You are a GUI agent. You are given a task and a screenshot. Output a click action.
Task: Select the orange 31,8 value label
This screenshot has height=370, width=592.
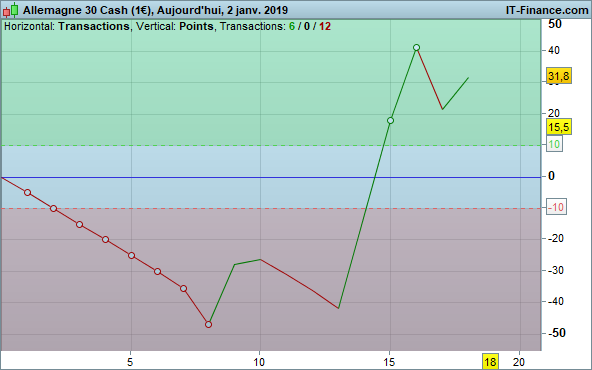tap(559, 76)
